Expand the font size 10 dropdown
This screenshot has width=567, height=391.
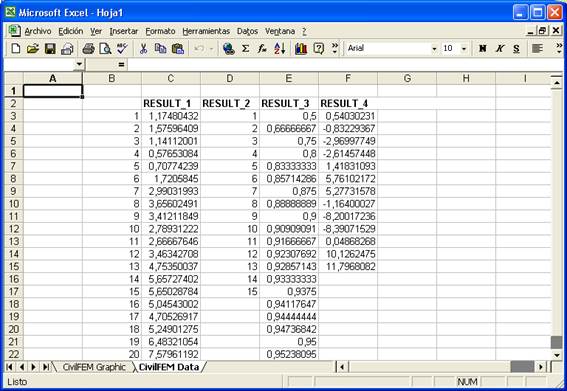464,49
